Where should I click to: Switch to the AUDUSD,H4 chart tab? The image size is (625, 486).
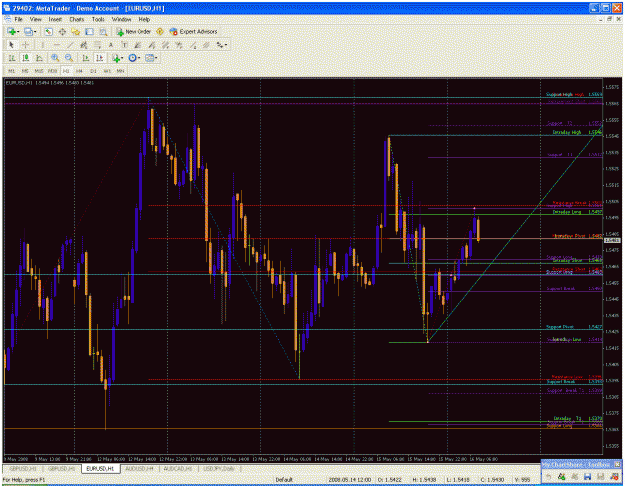(139, 469)
